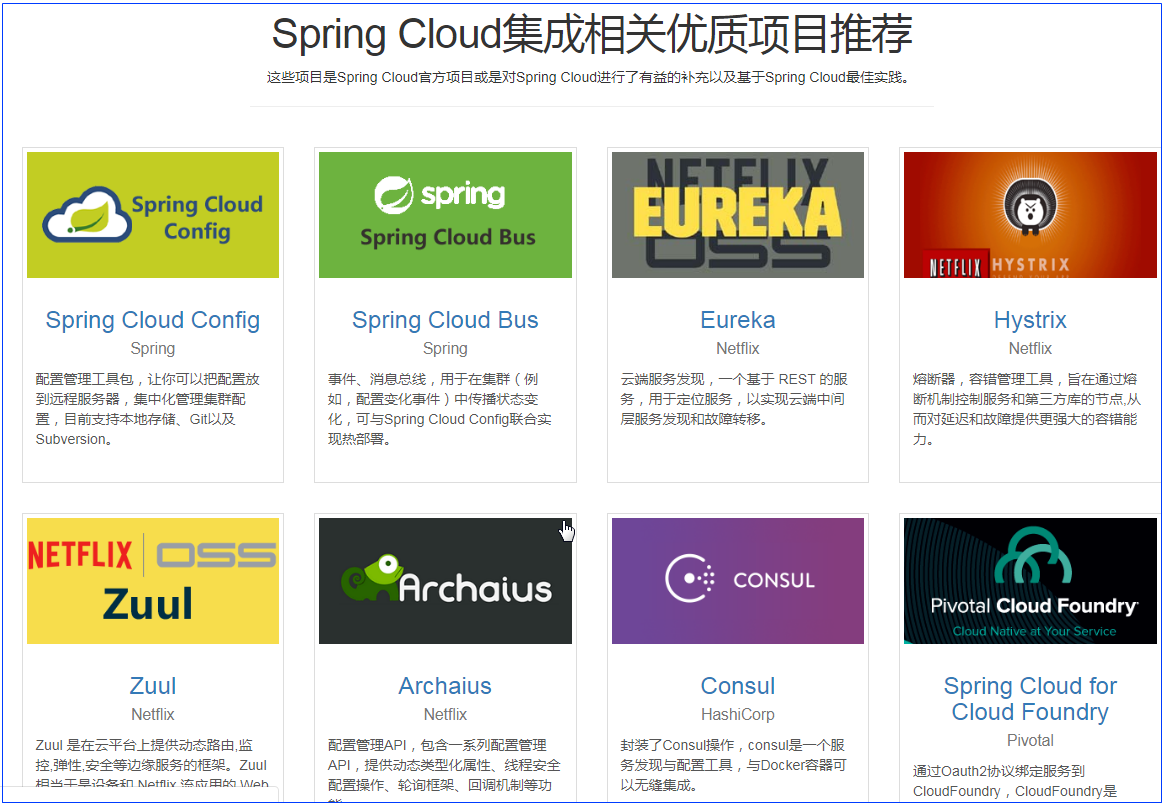This screenshot has height=803, width=1164.
Task: Select the HashiCorp vendor label under Consul
Action: pos(738,714)
